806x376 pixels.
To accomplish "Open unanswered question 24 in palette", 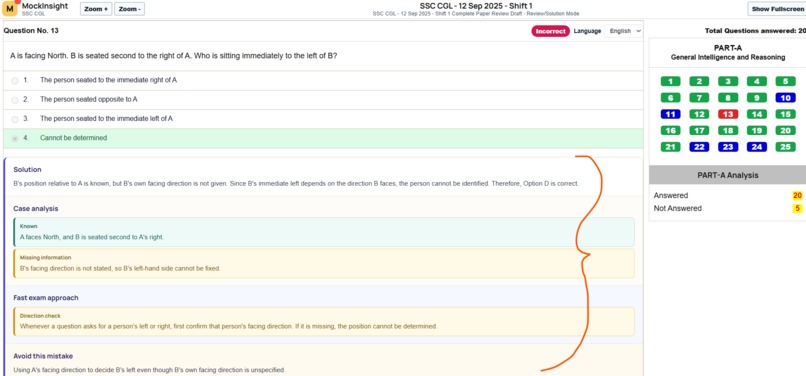I will 757,147.
